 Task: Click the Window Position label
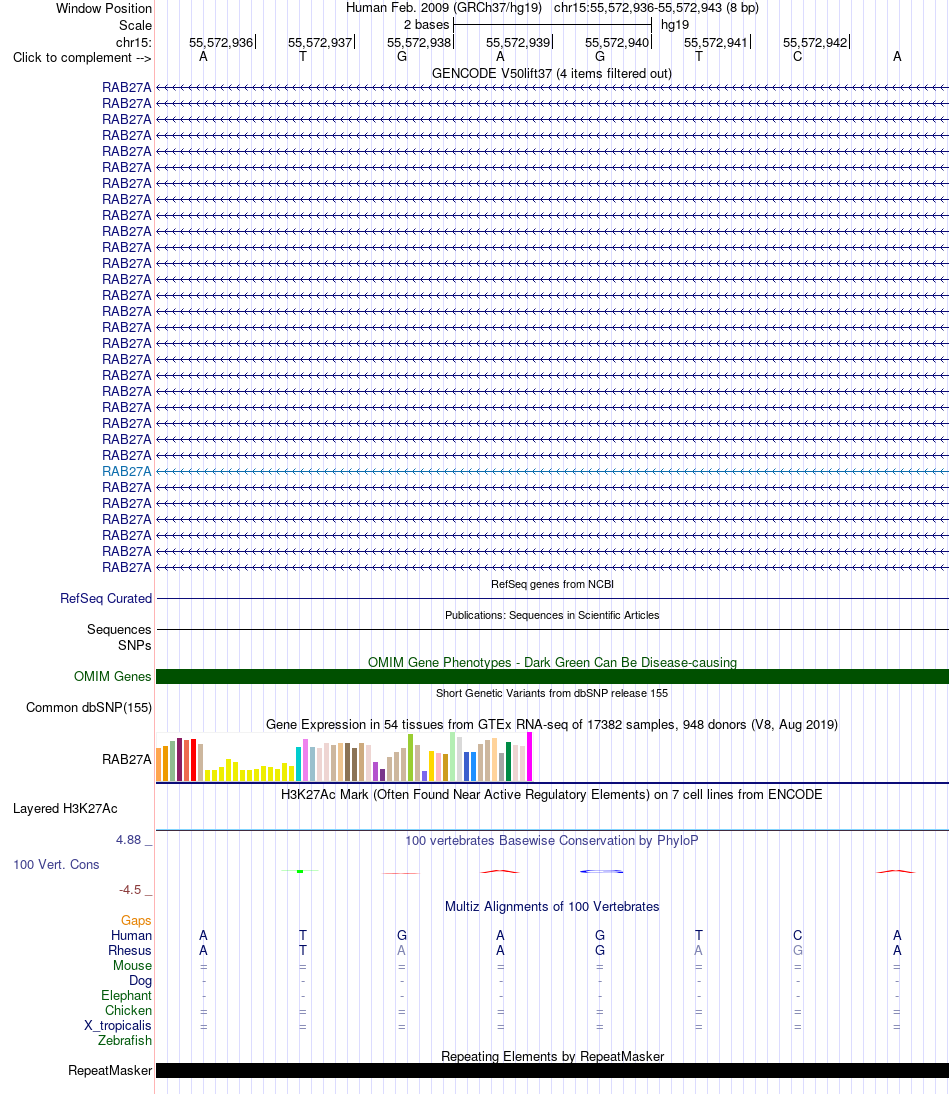(104, 8)
